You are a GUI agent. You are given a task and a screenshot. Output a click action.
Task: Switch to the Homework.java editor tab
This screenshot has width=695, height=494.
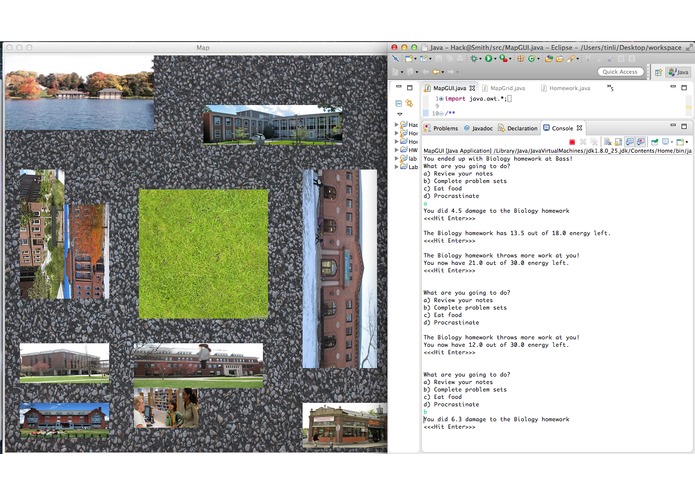coord(566,88)
